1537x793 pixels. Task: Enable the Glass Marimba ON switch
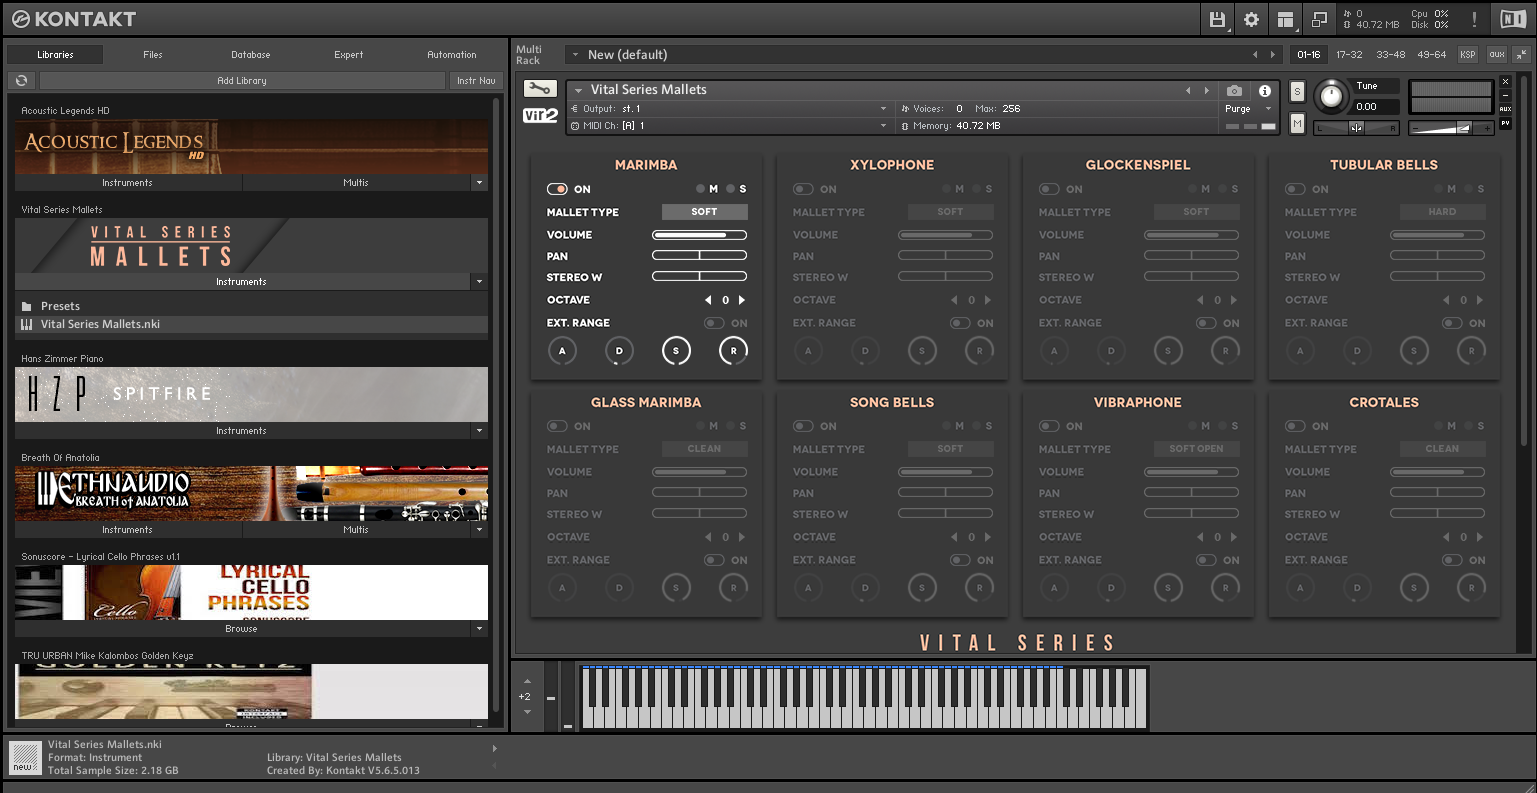tap(557, 426)
